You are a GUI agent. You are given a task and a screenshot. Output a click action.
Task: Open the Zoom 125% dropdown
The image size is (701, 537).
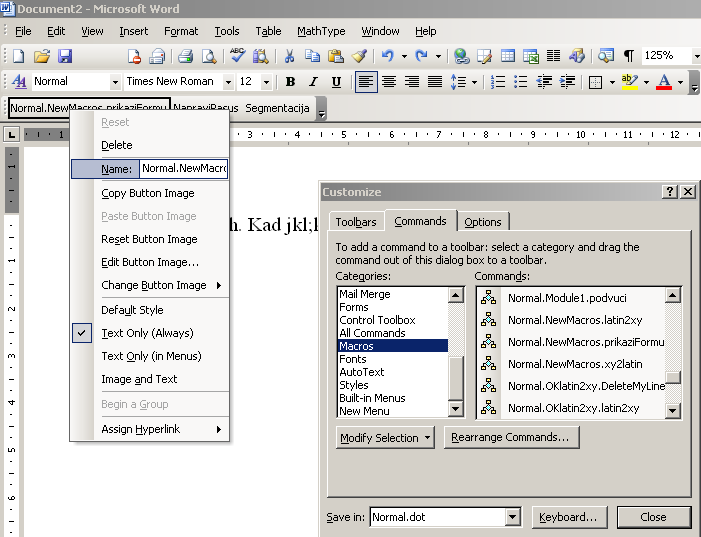696,56
